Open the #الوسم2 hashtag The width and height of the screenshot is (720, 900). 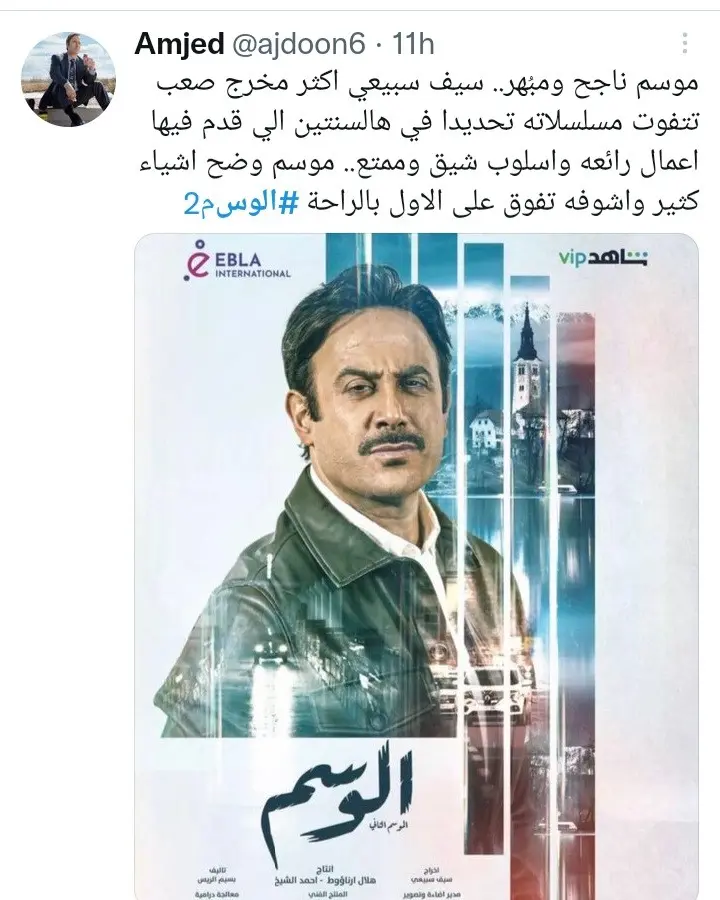click(241, 203)
